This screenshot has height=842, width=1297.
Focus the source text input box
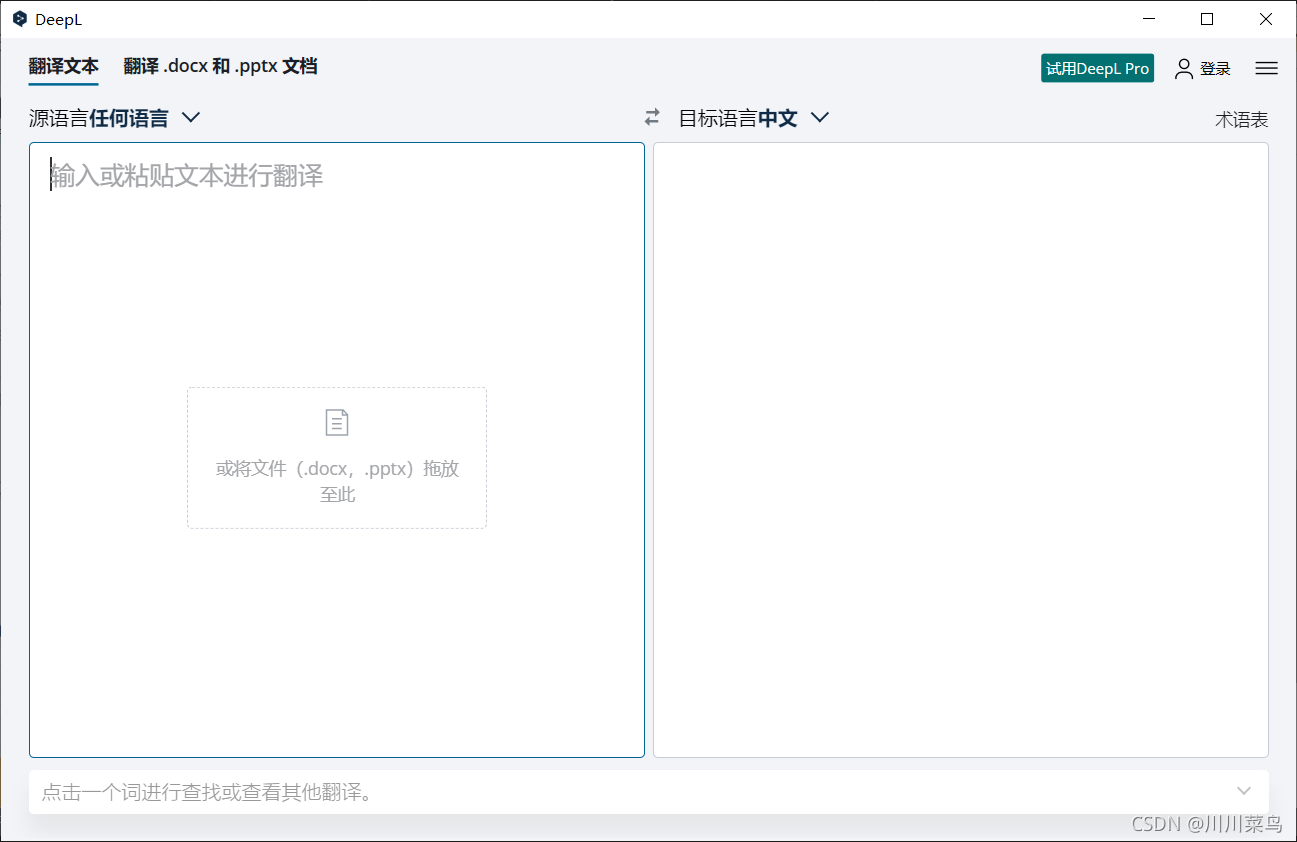[337, 450]
